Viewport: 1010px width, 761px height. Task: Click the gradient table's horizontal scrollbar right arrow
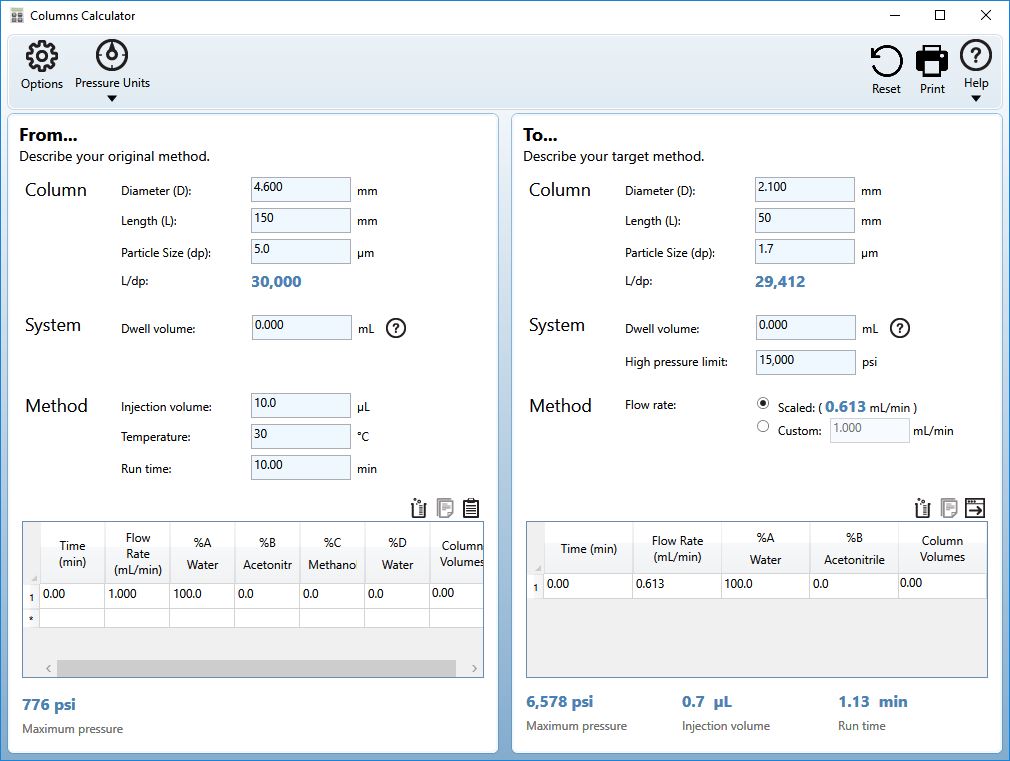(x=475, y=666)
